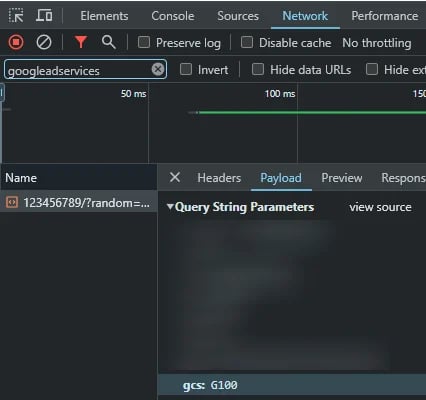Check the Invert filter checkbox
This screenshot has height=400, width=426.
click(x=186, y=69)
